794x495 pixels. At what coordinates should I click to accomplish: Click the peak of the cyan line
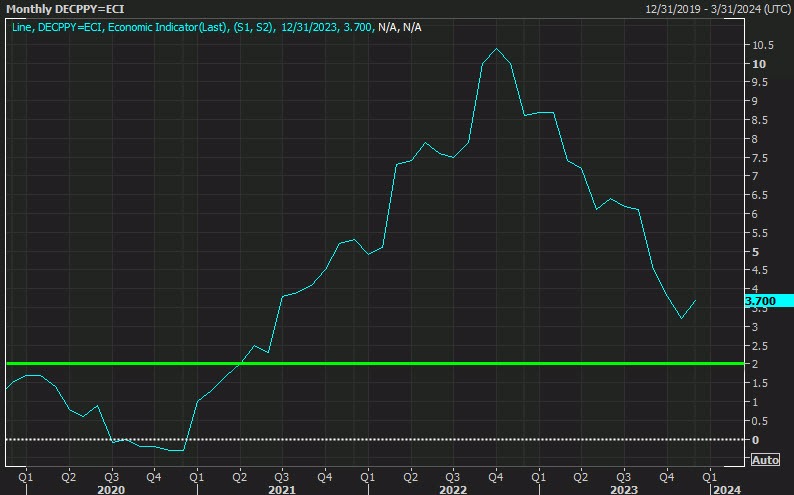pyautogui.click(x=496, y=48)
